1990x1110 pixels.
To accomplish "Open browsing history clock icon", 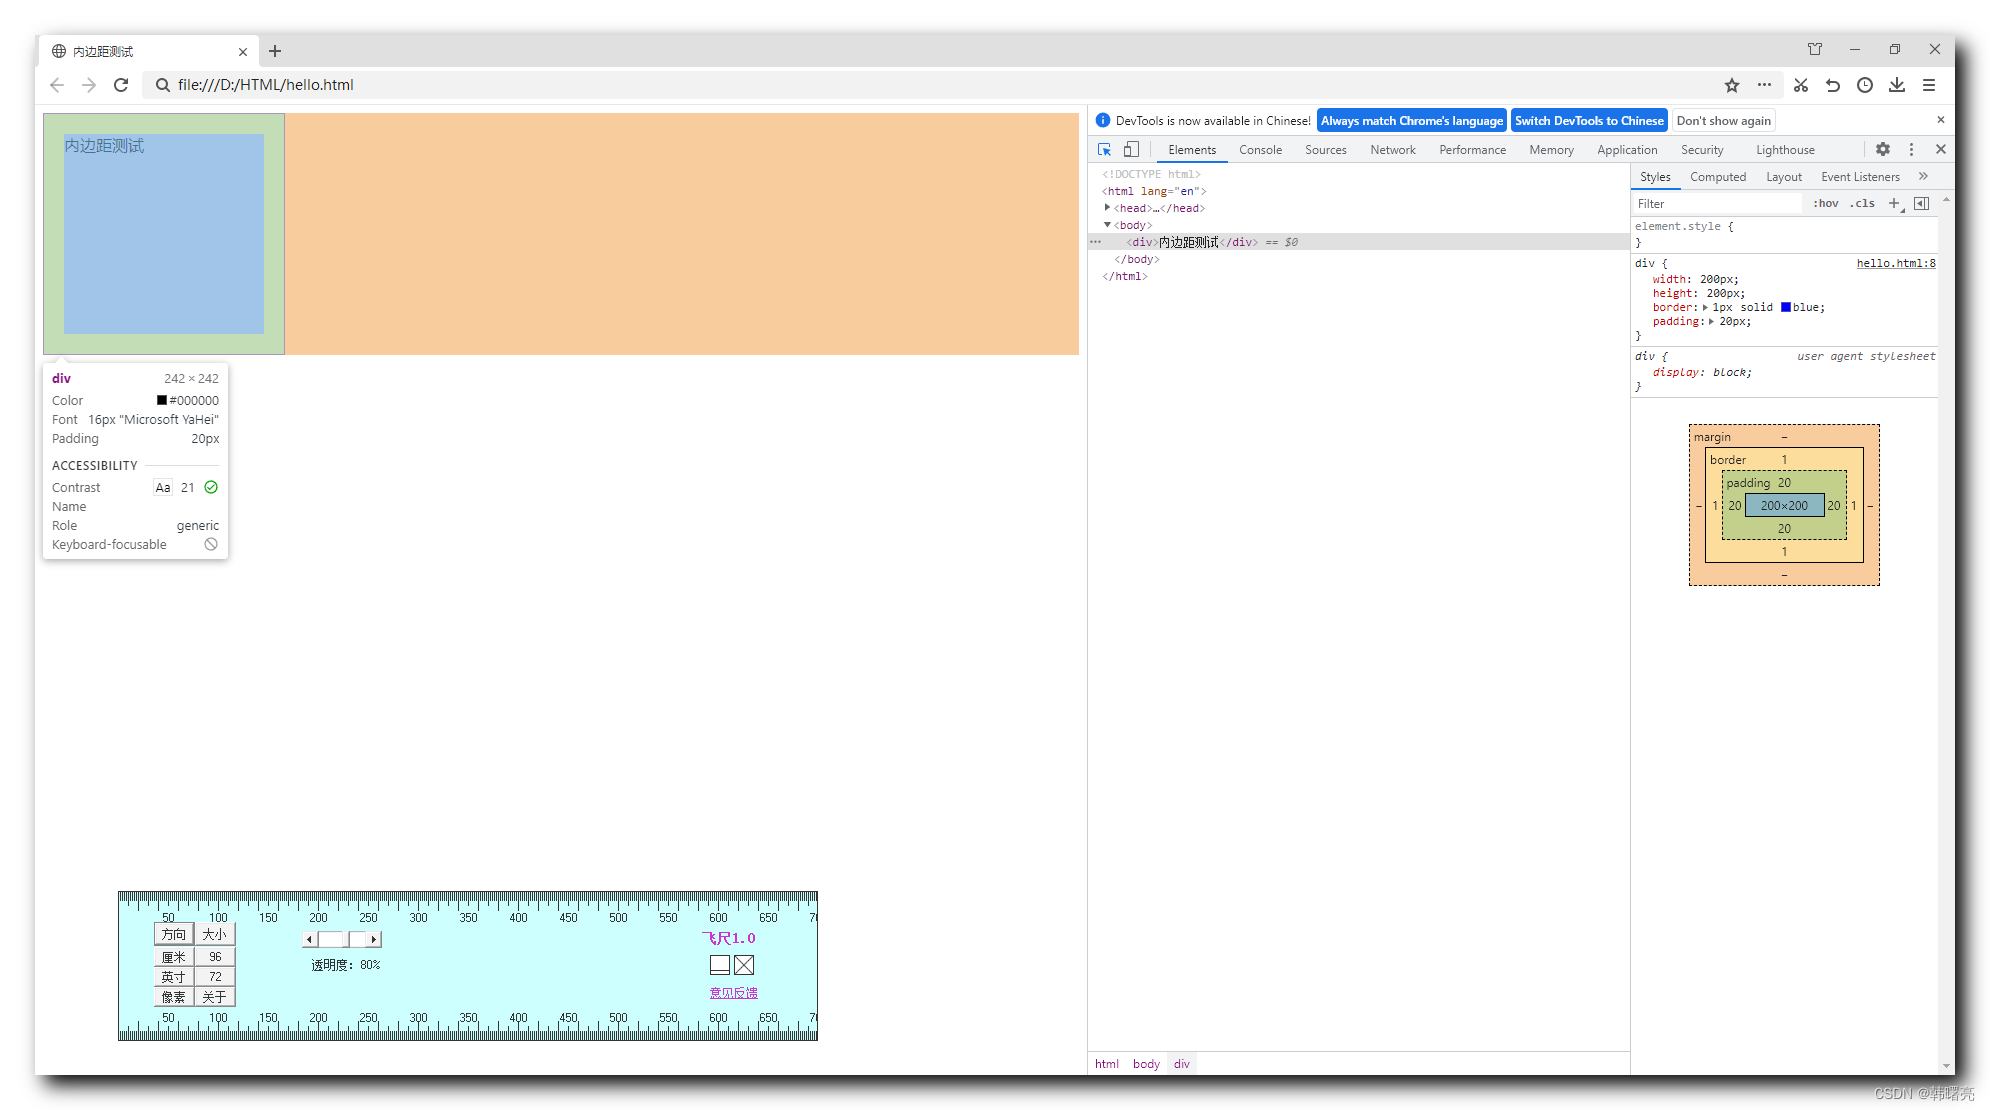I will pos(1865,85).
